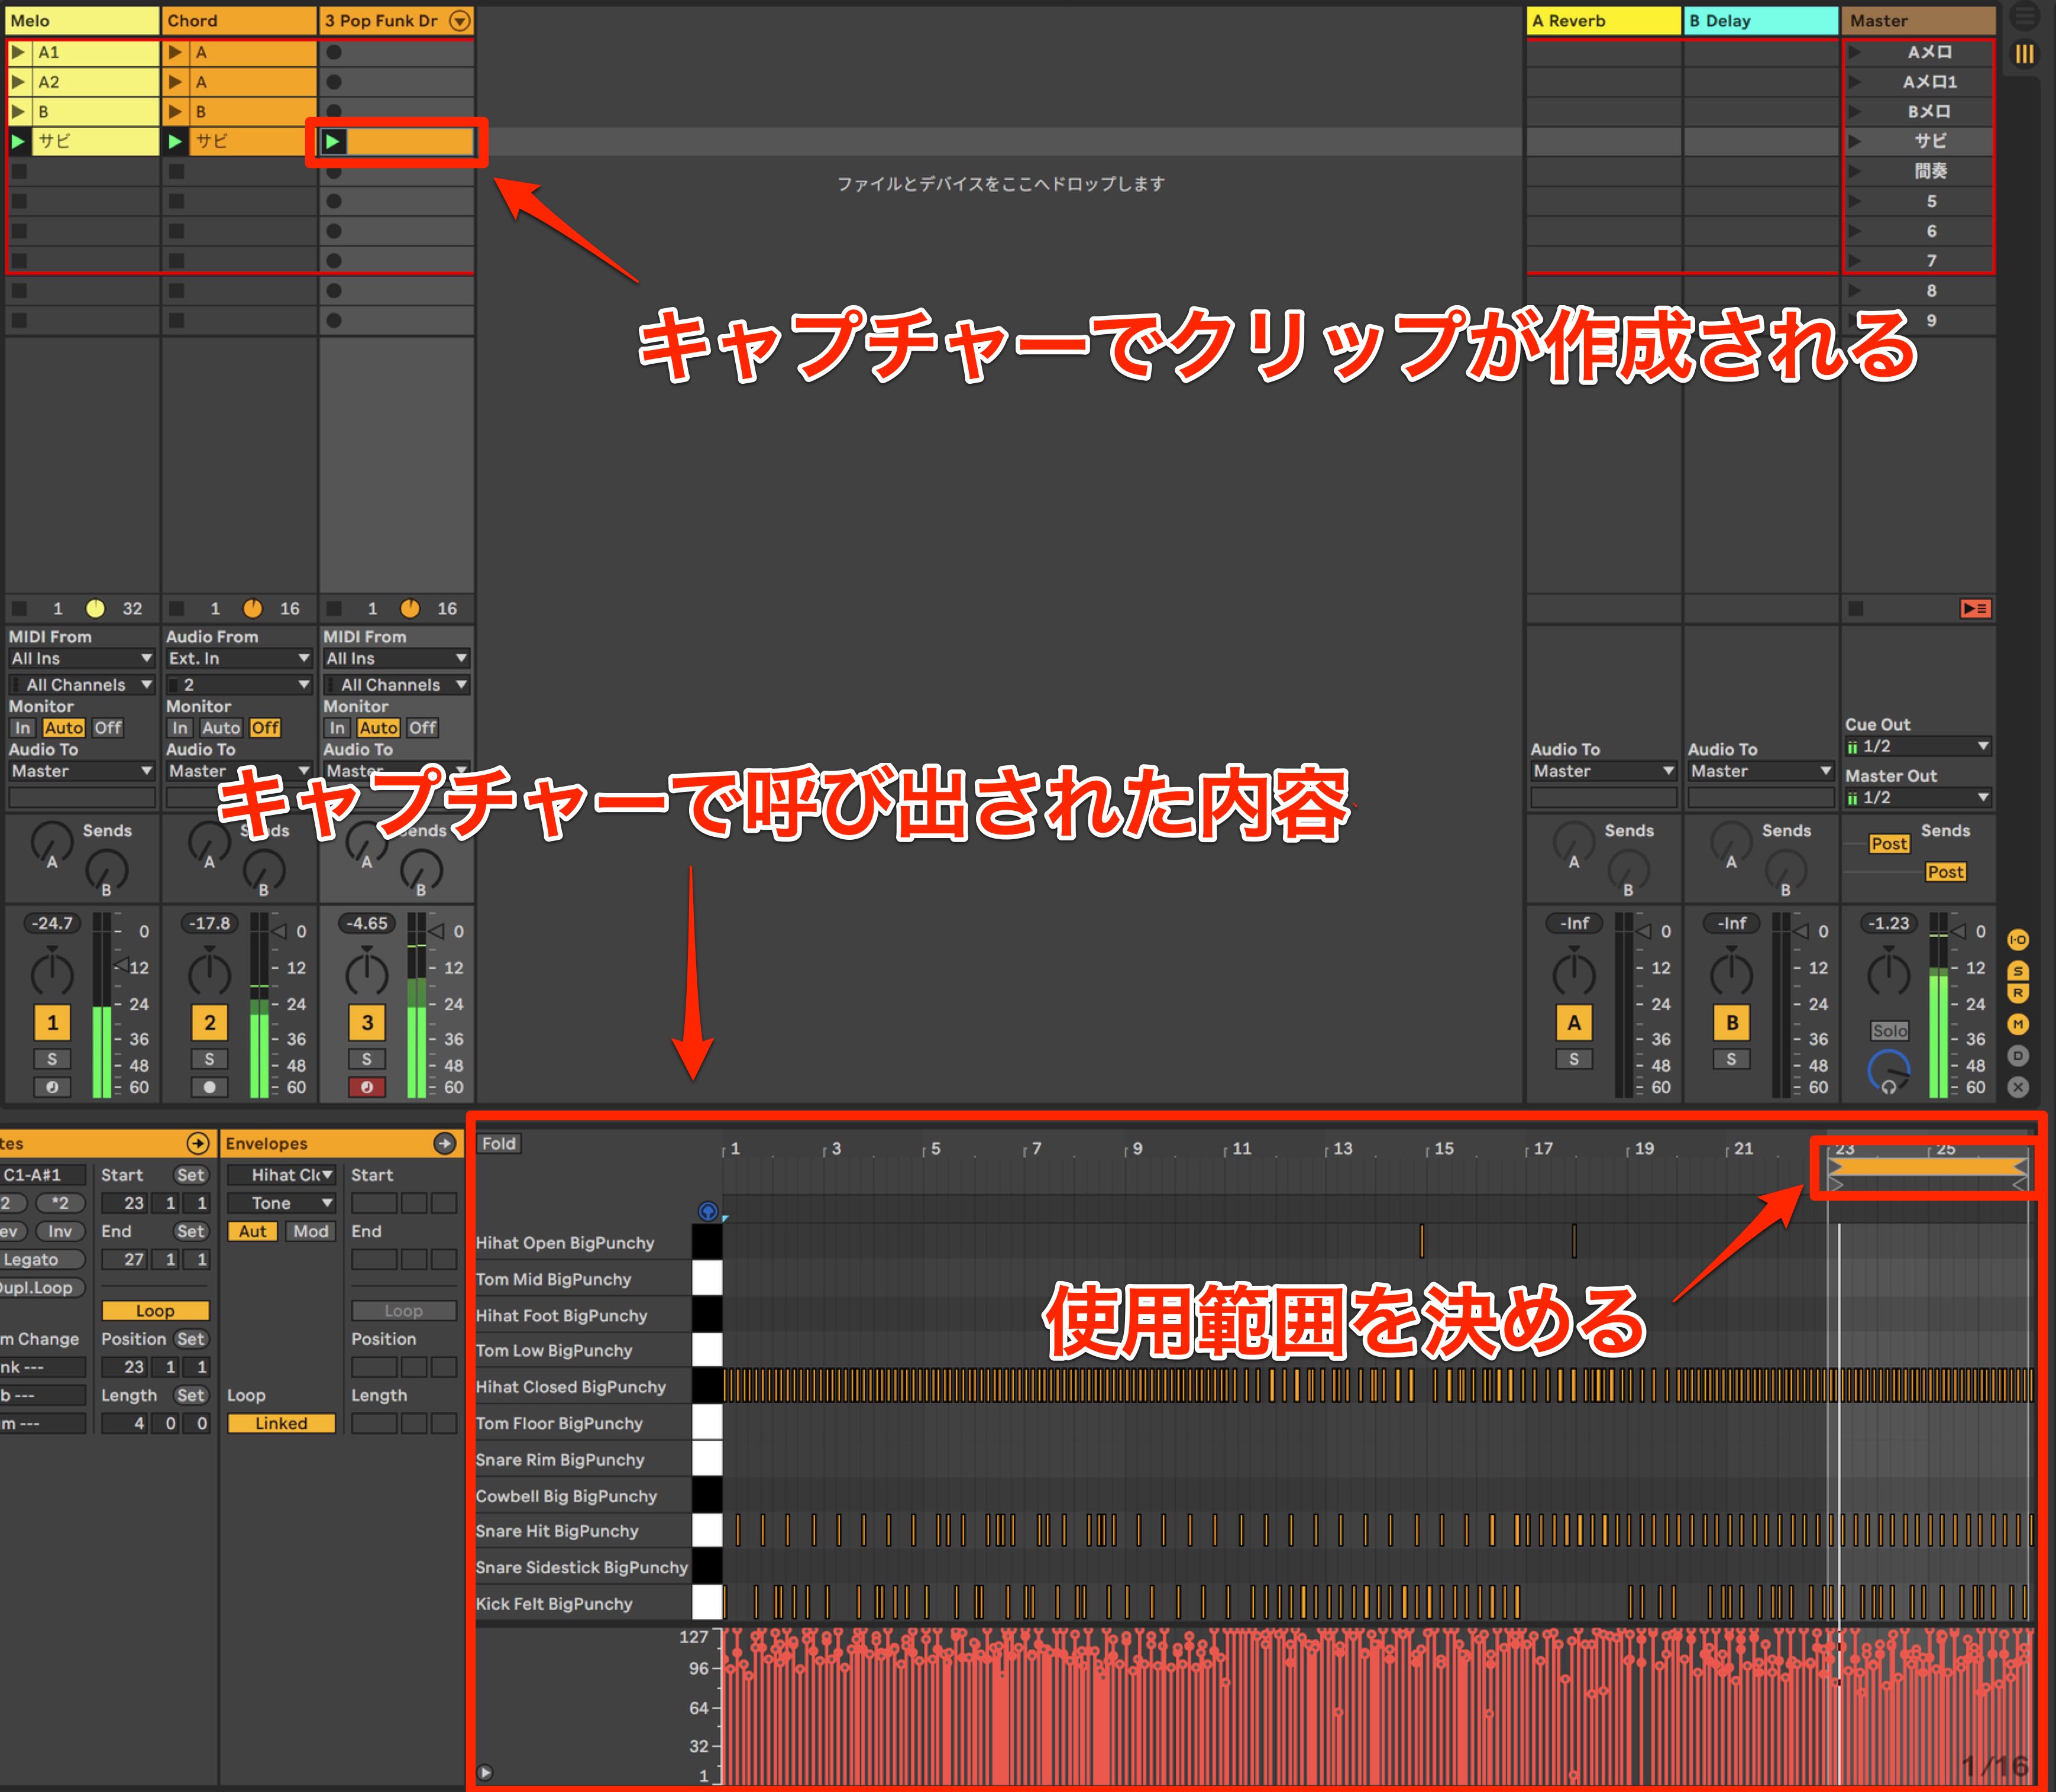Click the Mod envelope button

tap(310, 1231)
